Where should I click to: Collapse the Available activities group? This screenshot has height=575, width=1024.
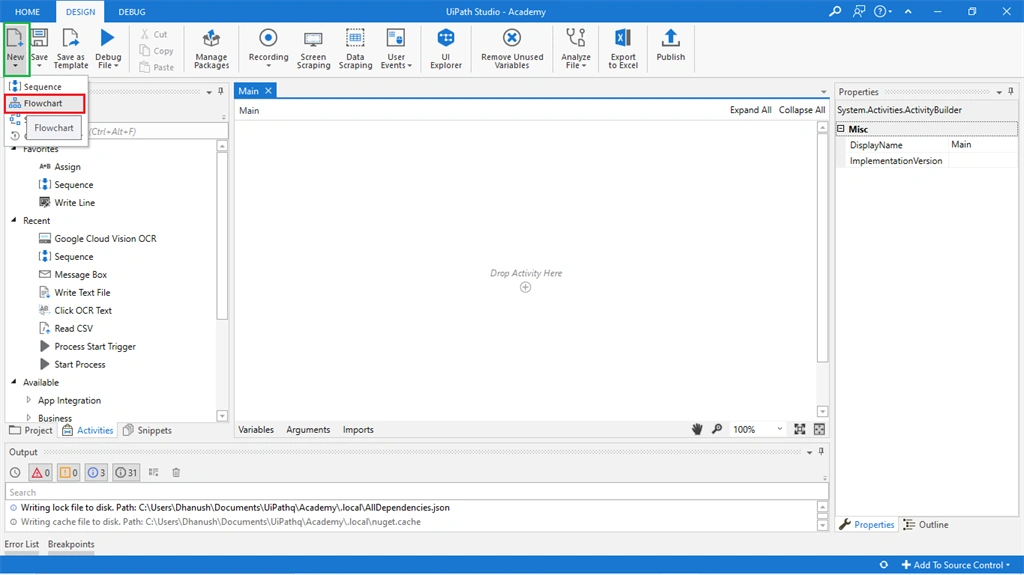[x=14, y=382]
